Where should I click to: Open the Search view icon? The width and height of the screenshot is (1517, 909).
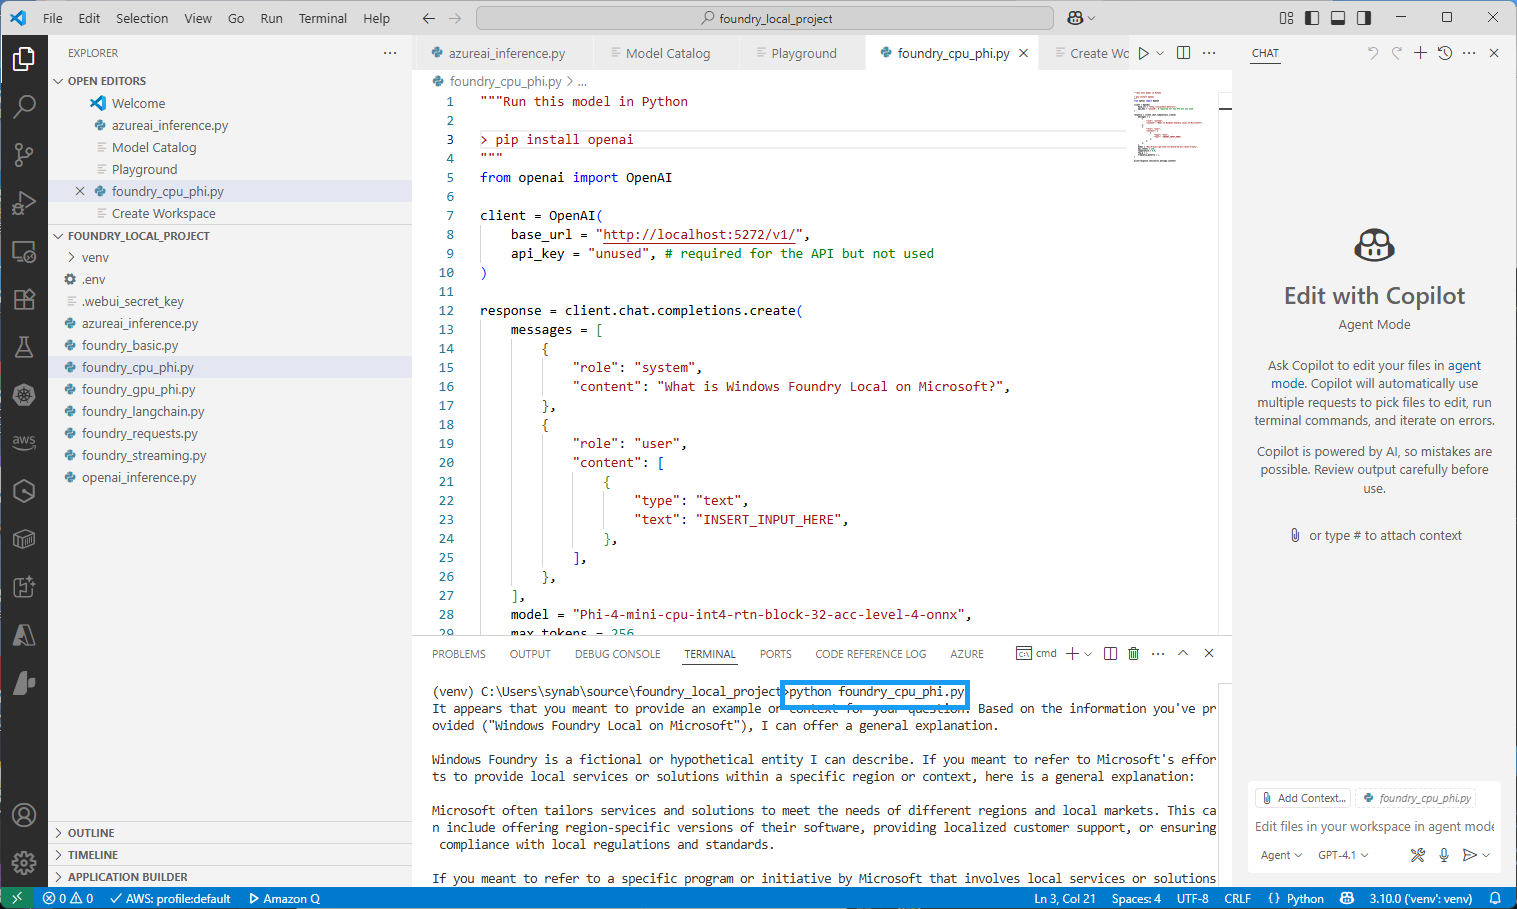coord(24,106)
